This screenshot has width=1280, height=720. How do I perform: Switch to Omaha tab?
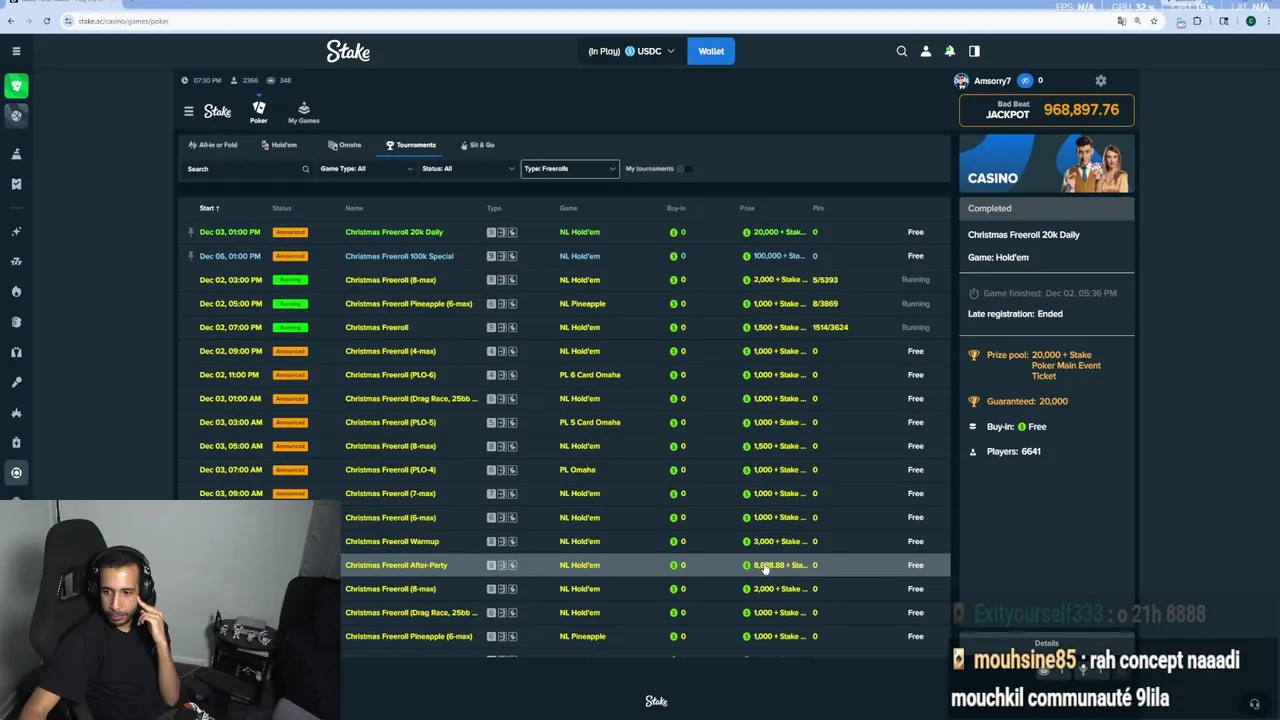coord(345,145)
